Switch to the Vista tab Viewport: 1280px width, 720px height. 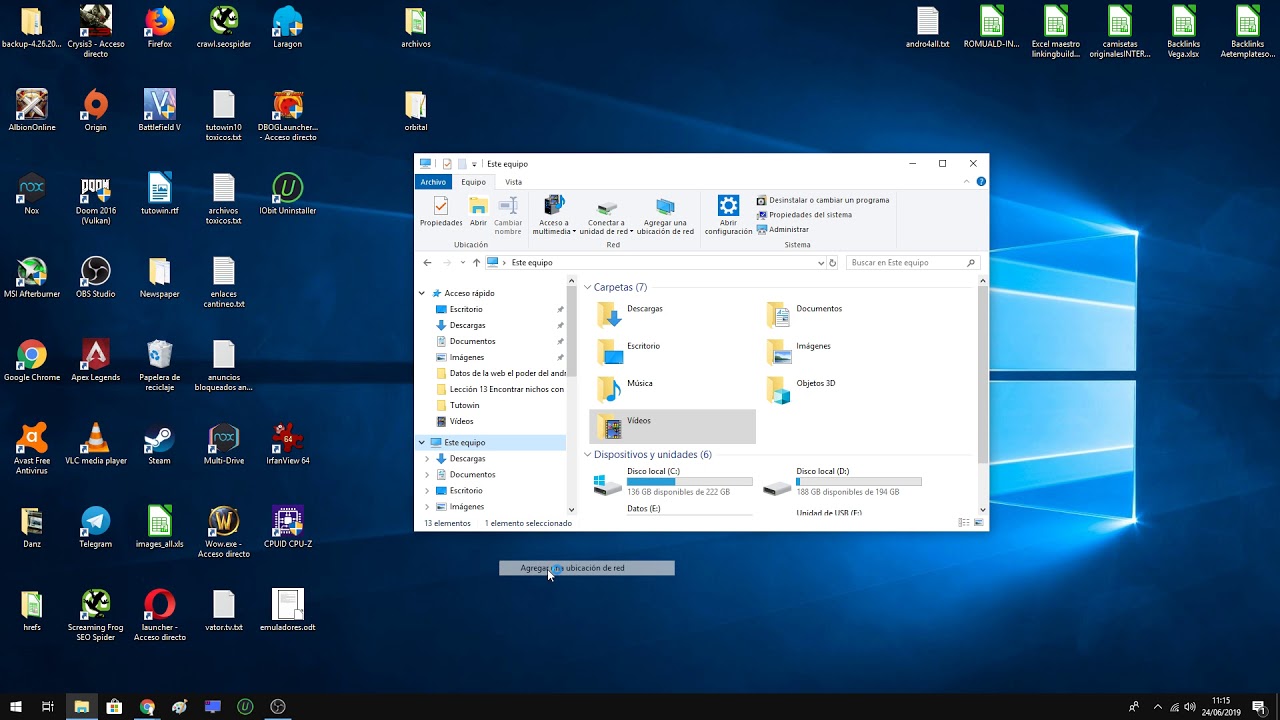513,182
